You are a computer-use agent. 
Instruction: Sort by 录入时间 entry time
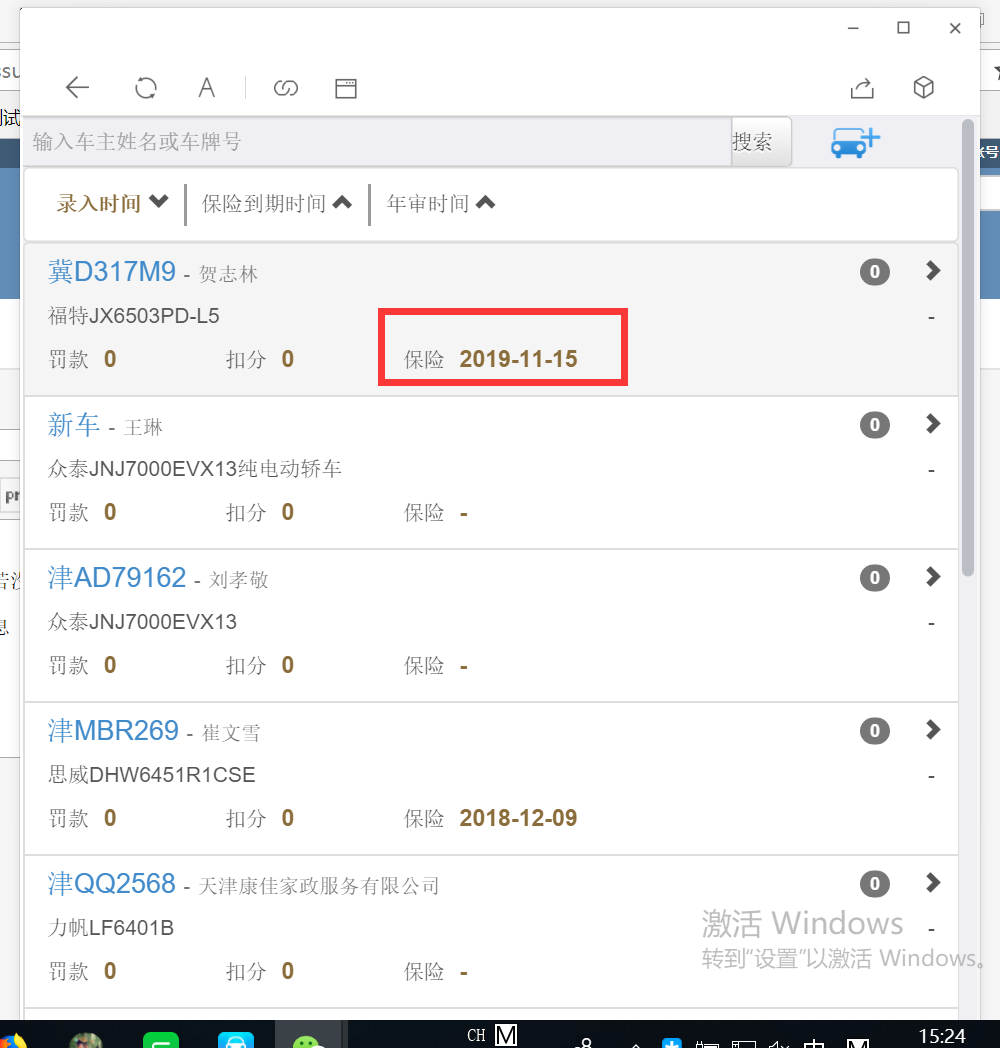pyautogui.click(x=112, y=203)
